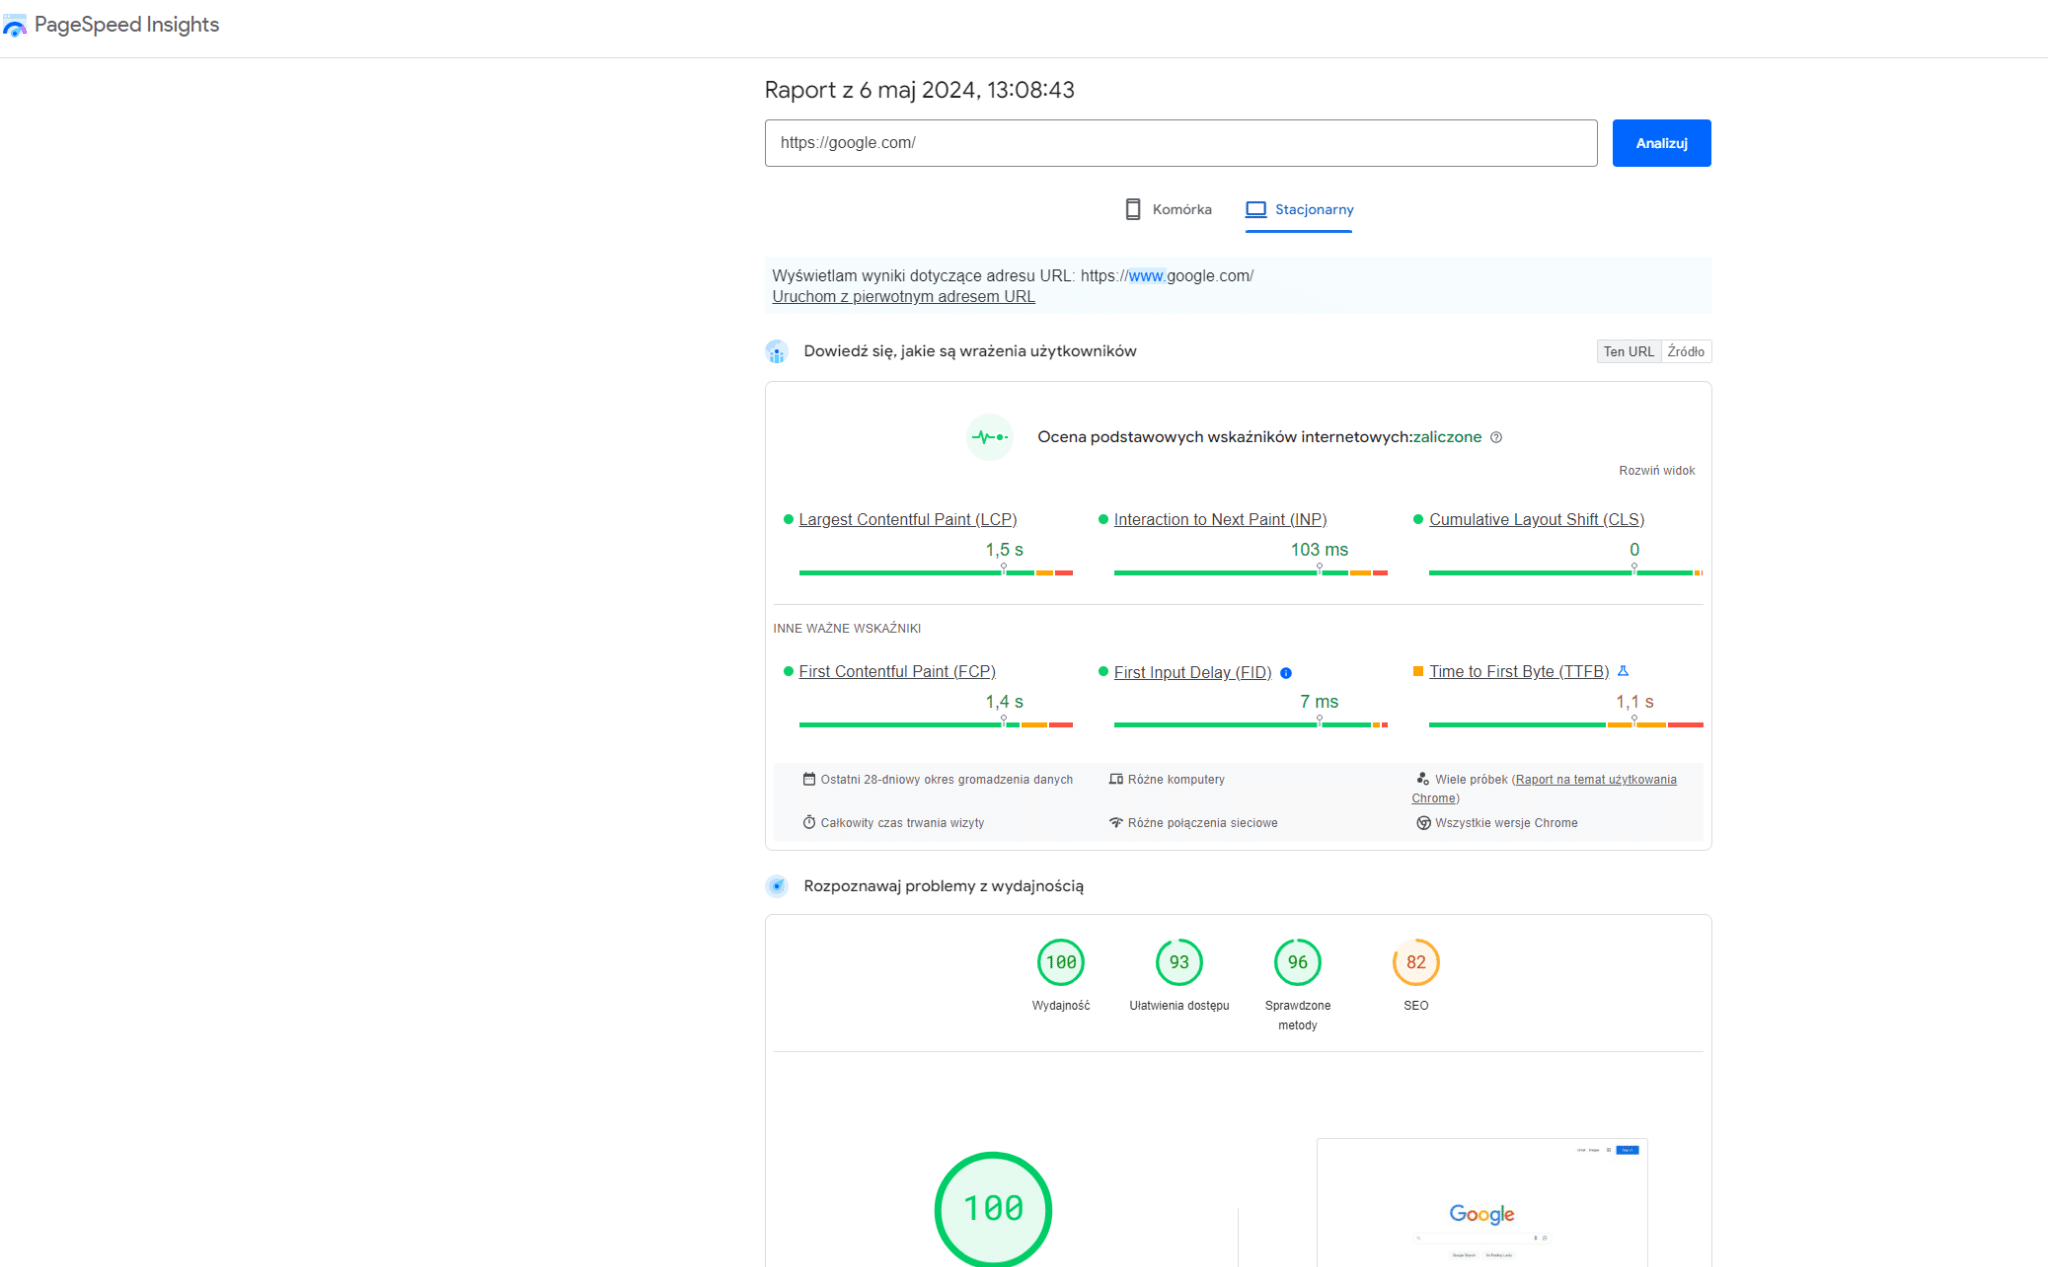Click the diagnostics icon beside 'Rozpoznawaj problemy'
The width and height of the screenshot is (2048, 1267).
coord(777,886)
